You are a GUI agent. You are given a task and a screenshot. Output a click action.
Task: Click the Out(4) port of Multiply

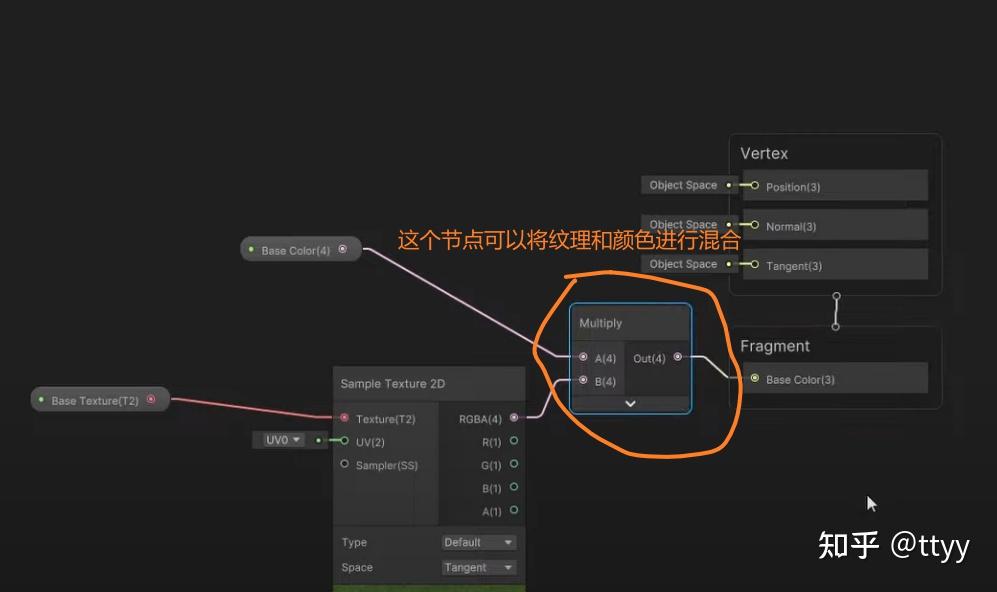pos(677,357)
